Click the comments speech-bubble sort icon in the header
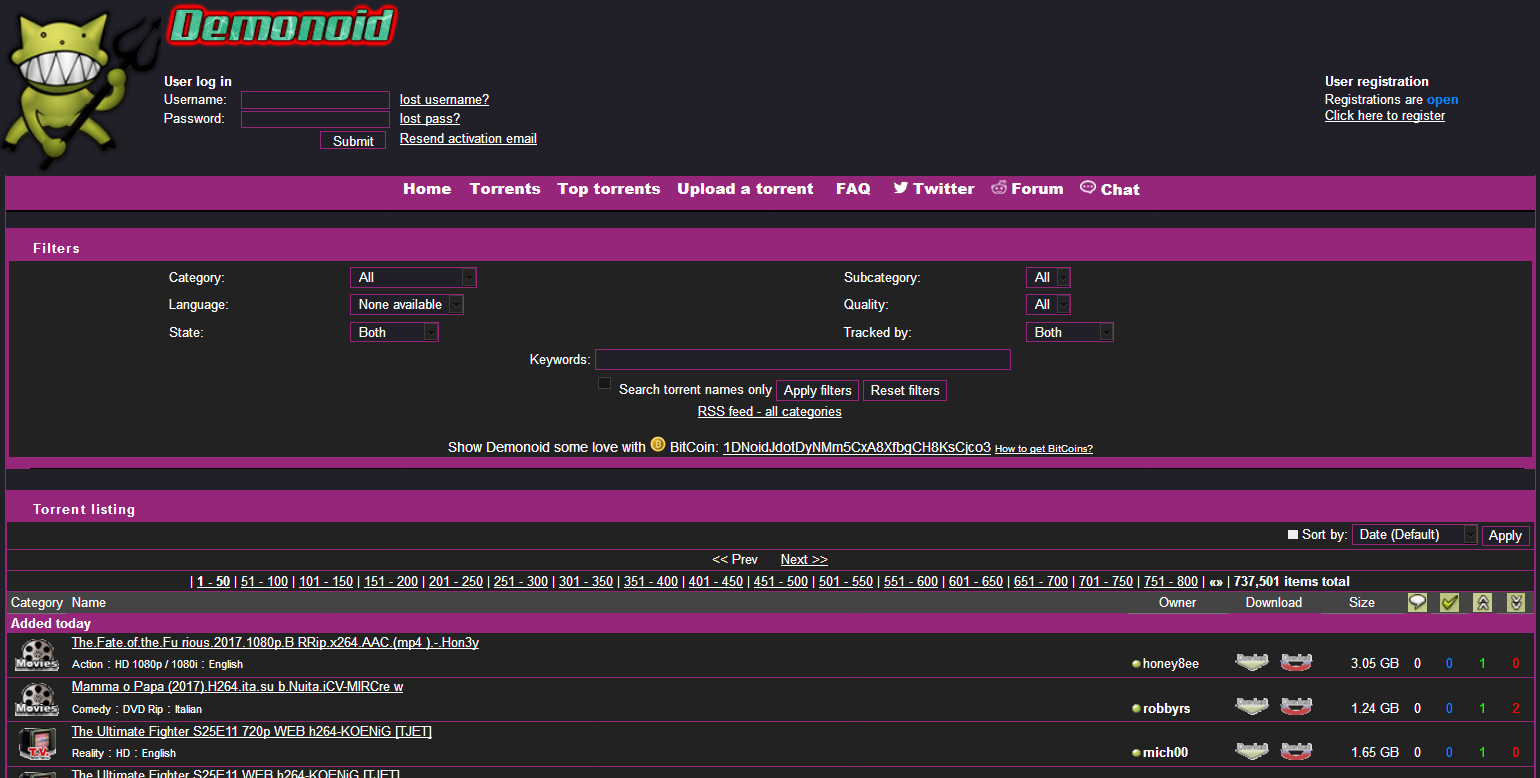Screen dimensions: 1540x778 point(1417,602)
